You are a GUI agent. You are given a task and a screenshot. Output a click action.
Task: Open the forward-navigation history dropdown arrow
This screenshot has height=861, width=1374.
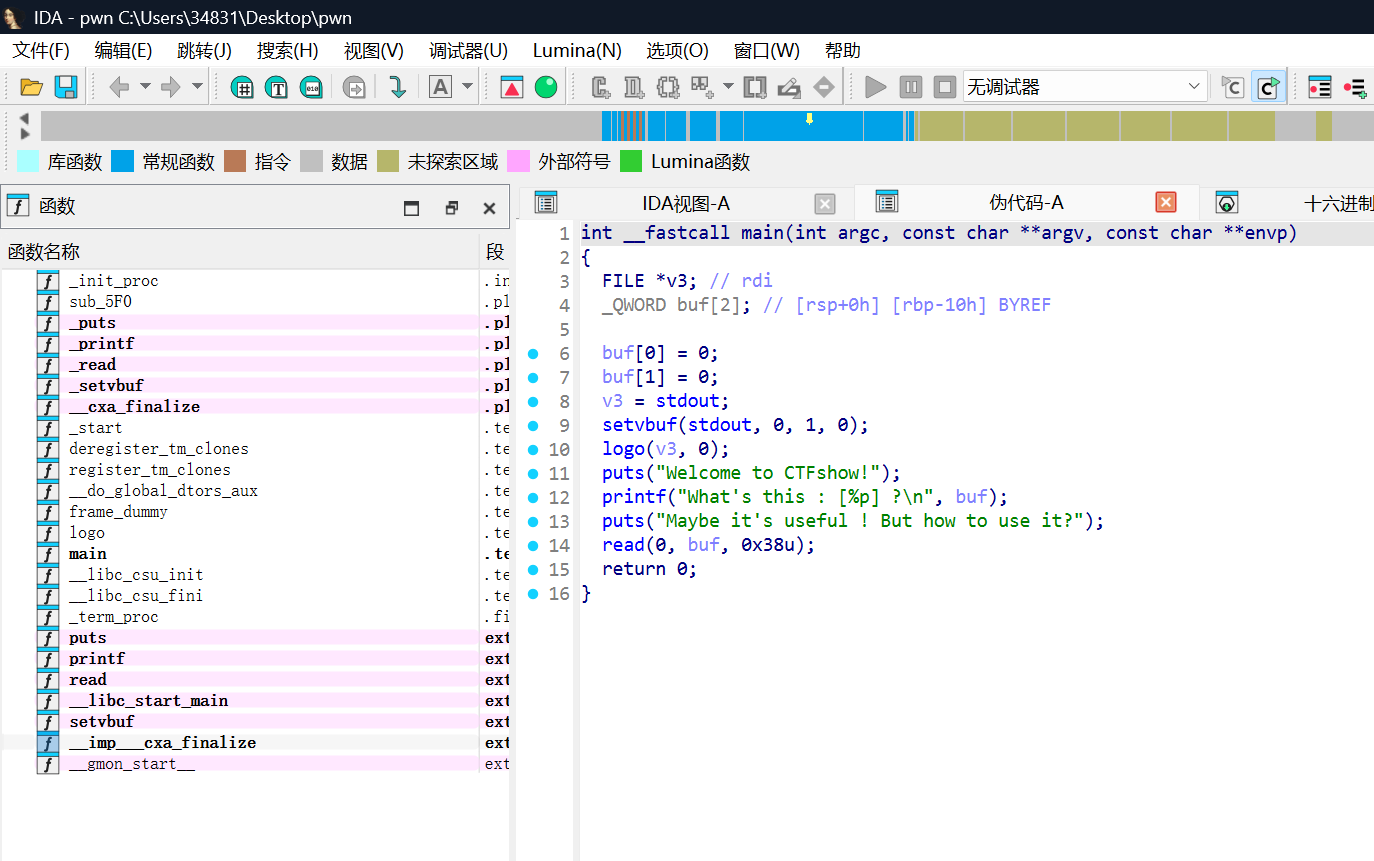click(x=197, y=87)
